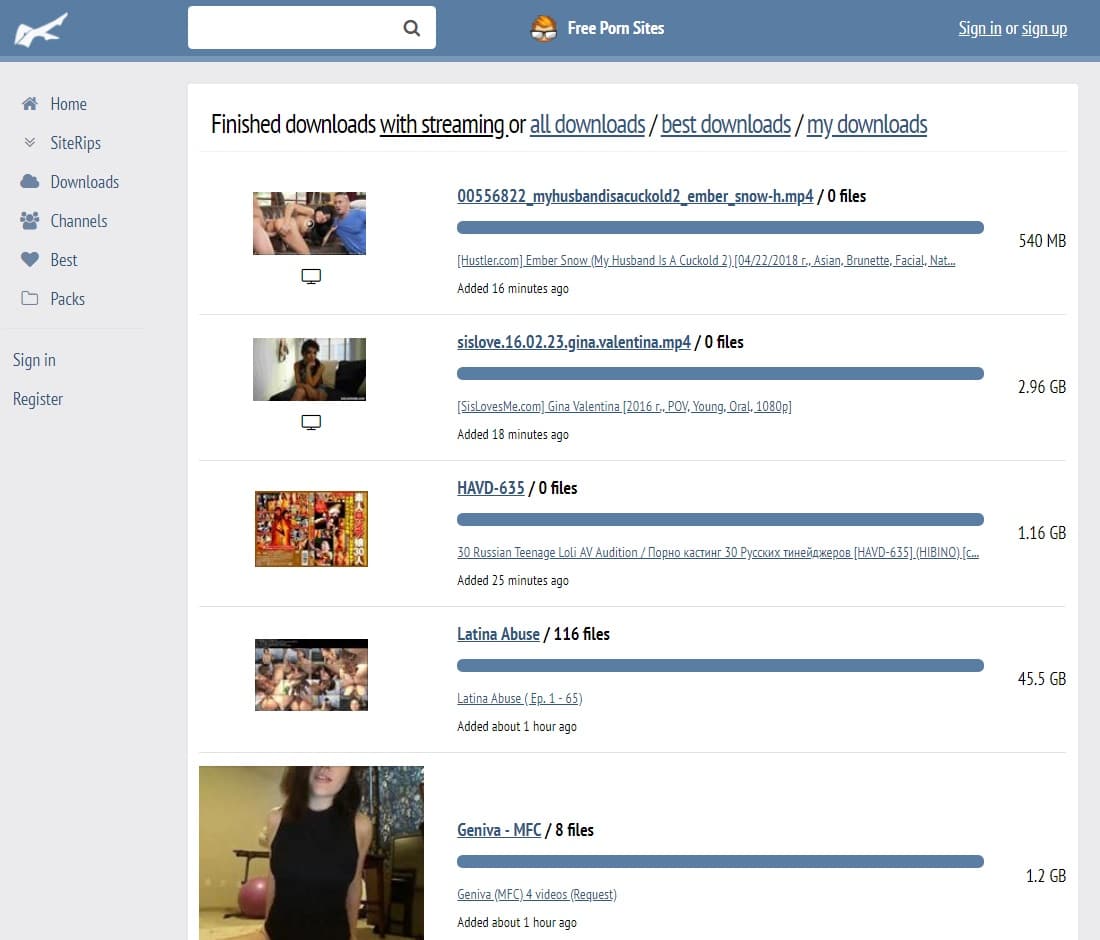The image size is (1100, 940).
Task: Click the Packs folder icon
Action: pyautogui.click(x=30, y=299)
